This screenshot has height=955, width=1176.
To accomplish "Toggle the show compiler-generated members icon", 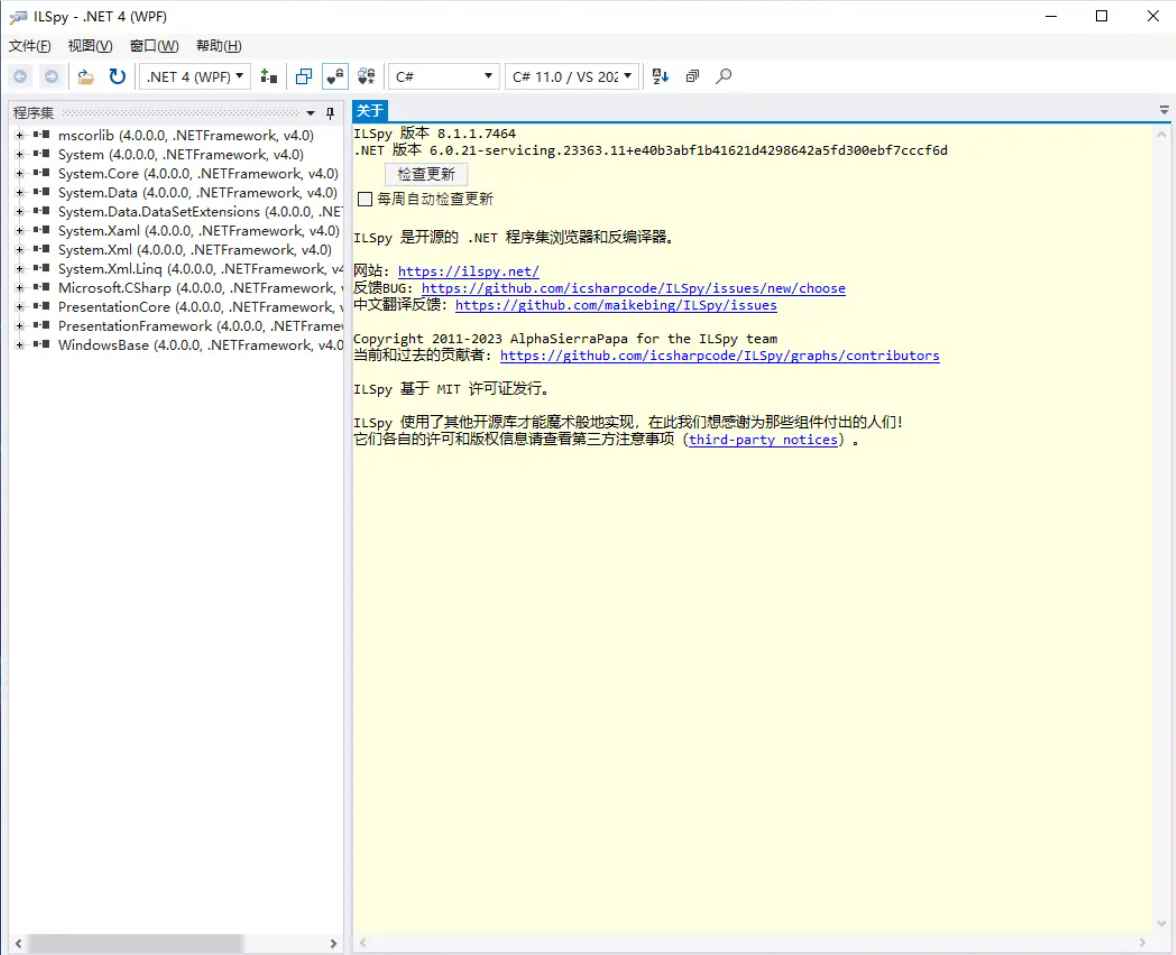I will point(366,76).
